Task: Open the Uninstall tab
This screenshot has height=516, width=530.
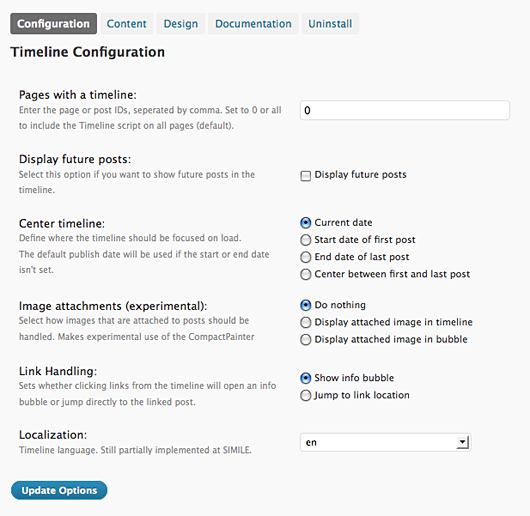Action: tap(330, 24)
